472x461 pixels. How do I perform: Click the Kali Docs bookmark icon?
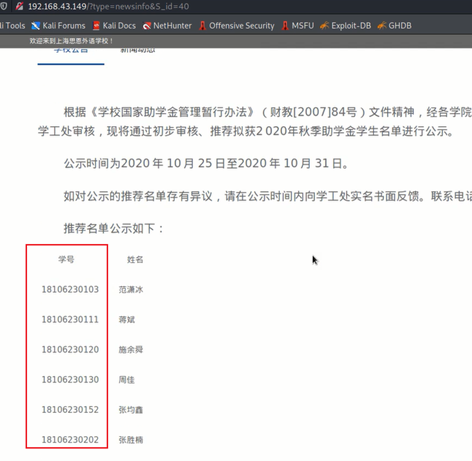(96, 26)
